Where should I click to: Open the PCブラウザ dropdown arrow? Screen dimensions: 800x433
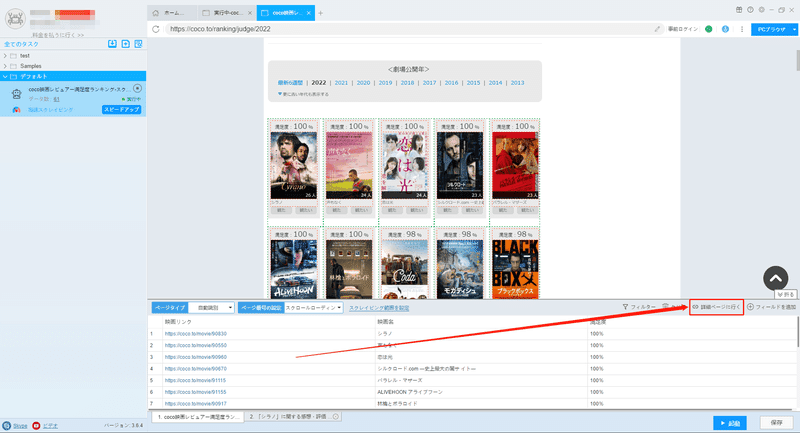pyautogui.click(x=794, y=30)
